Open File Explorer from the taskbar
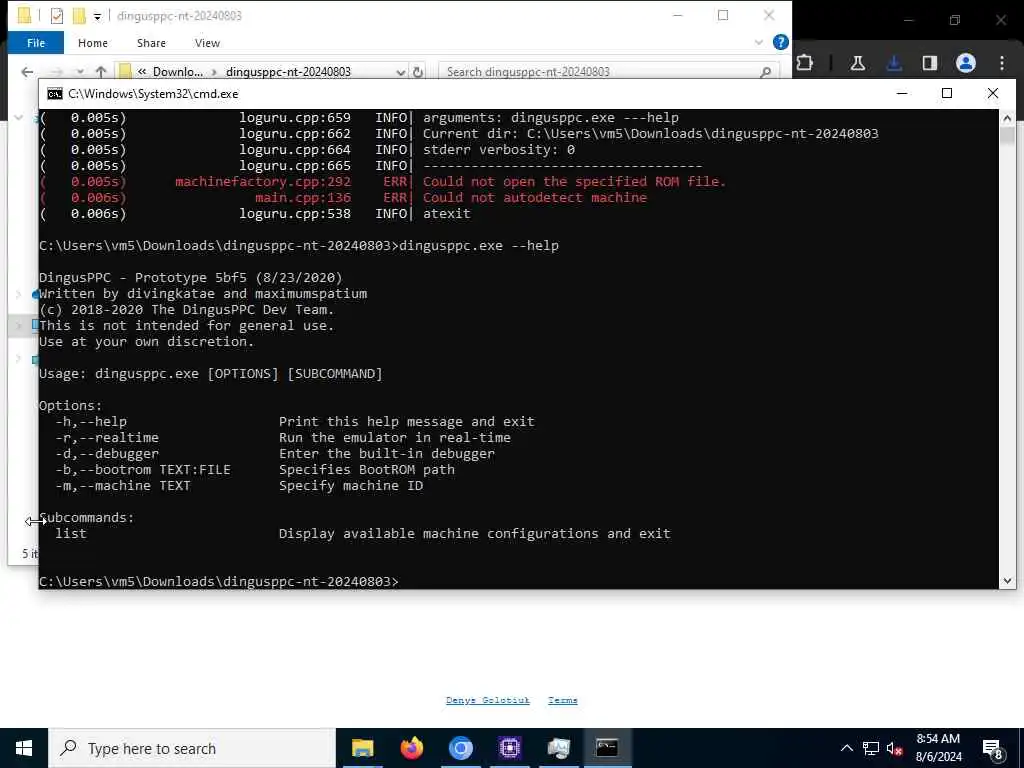 362,748
